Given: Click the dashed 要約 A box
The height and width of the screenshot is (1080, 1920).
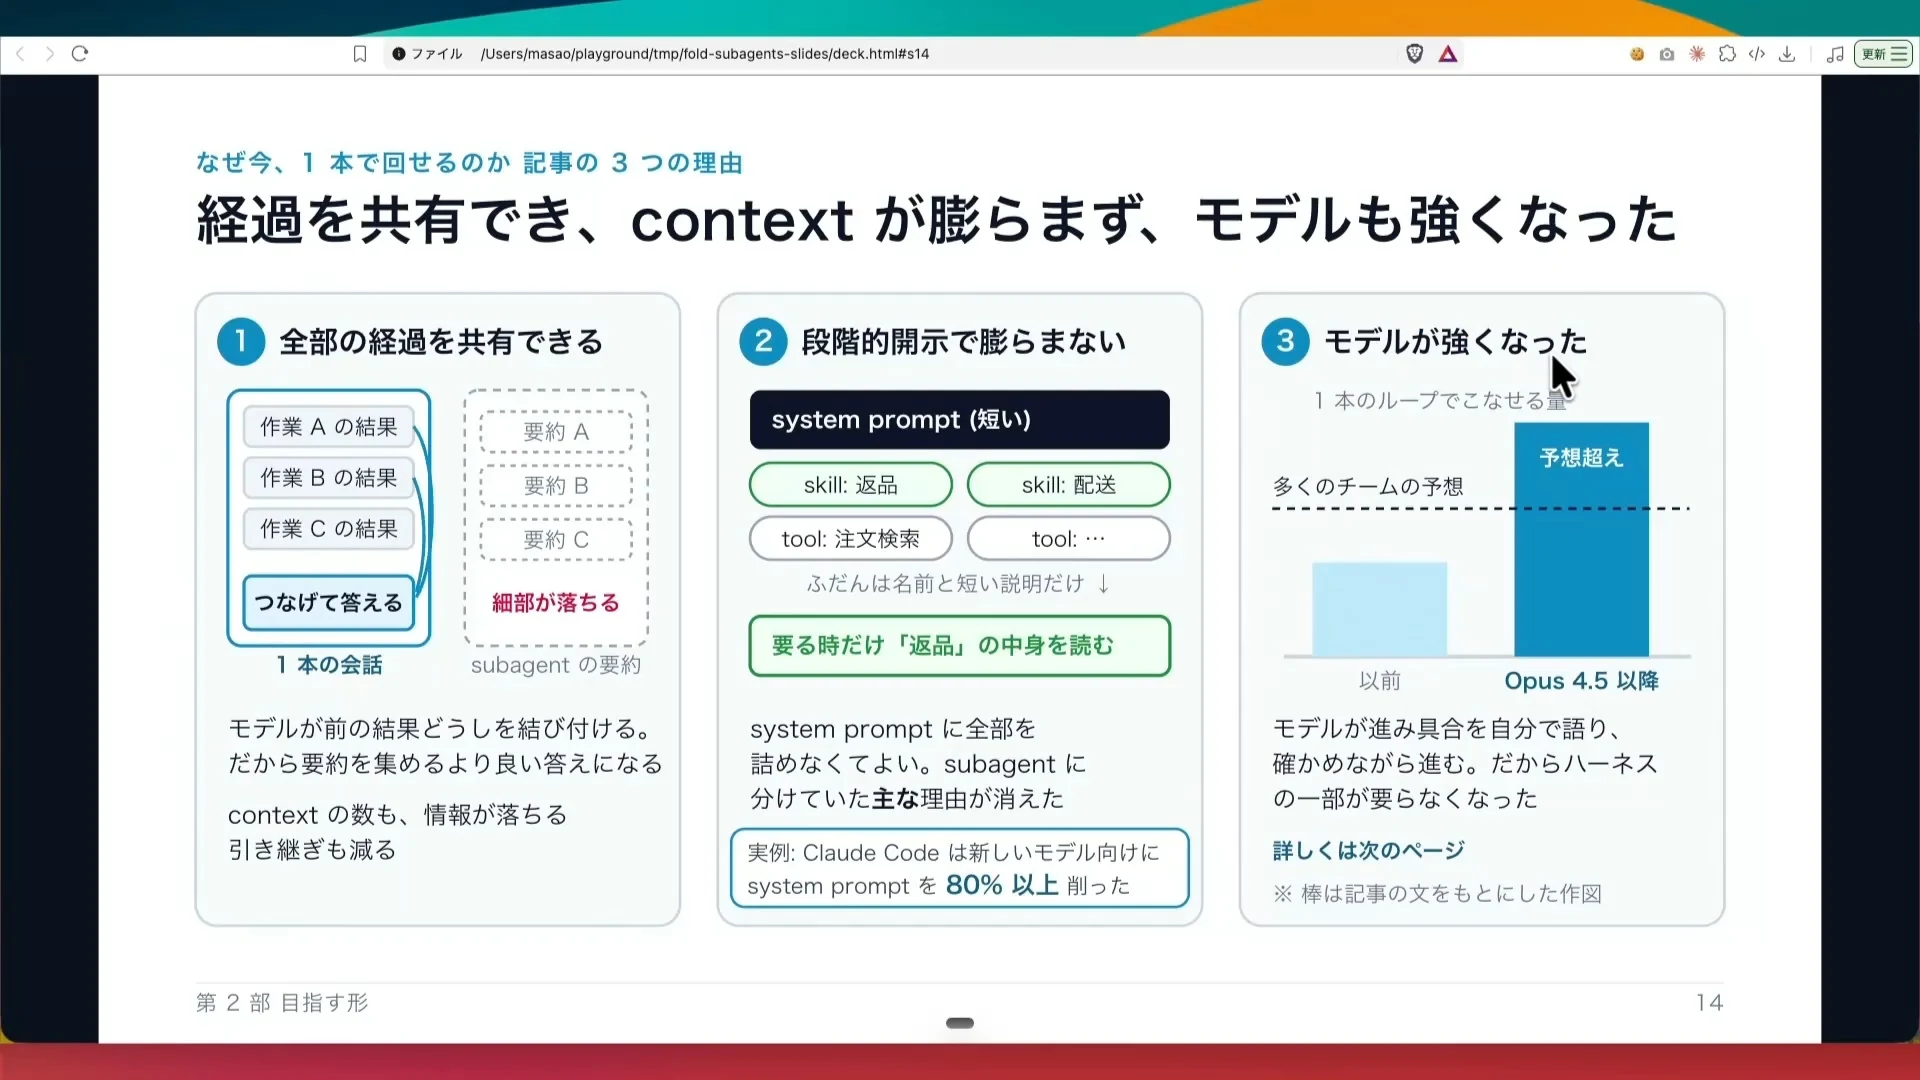Looking at the screenshot, I should 556,432.
